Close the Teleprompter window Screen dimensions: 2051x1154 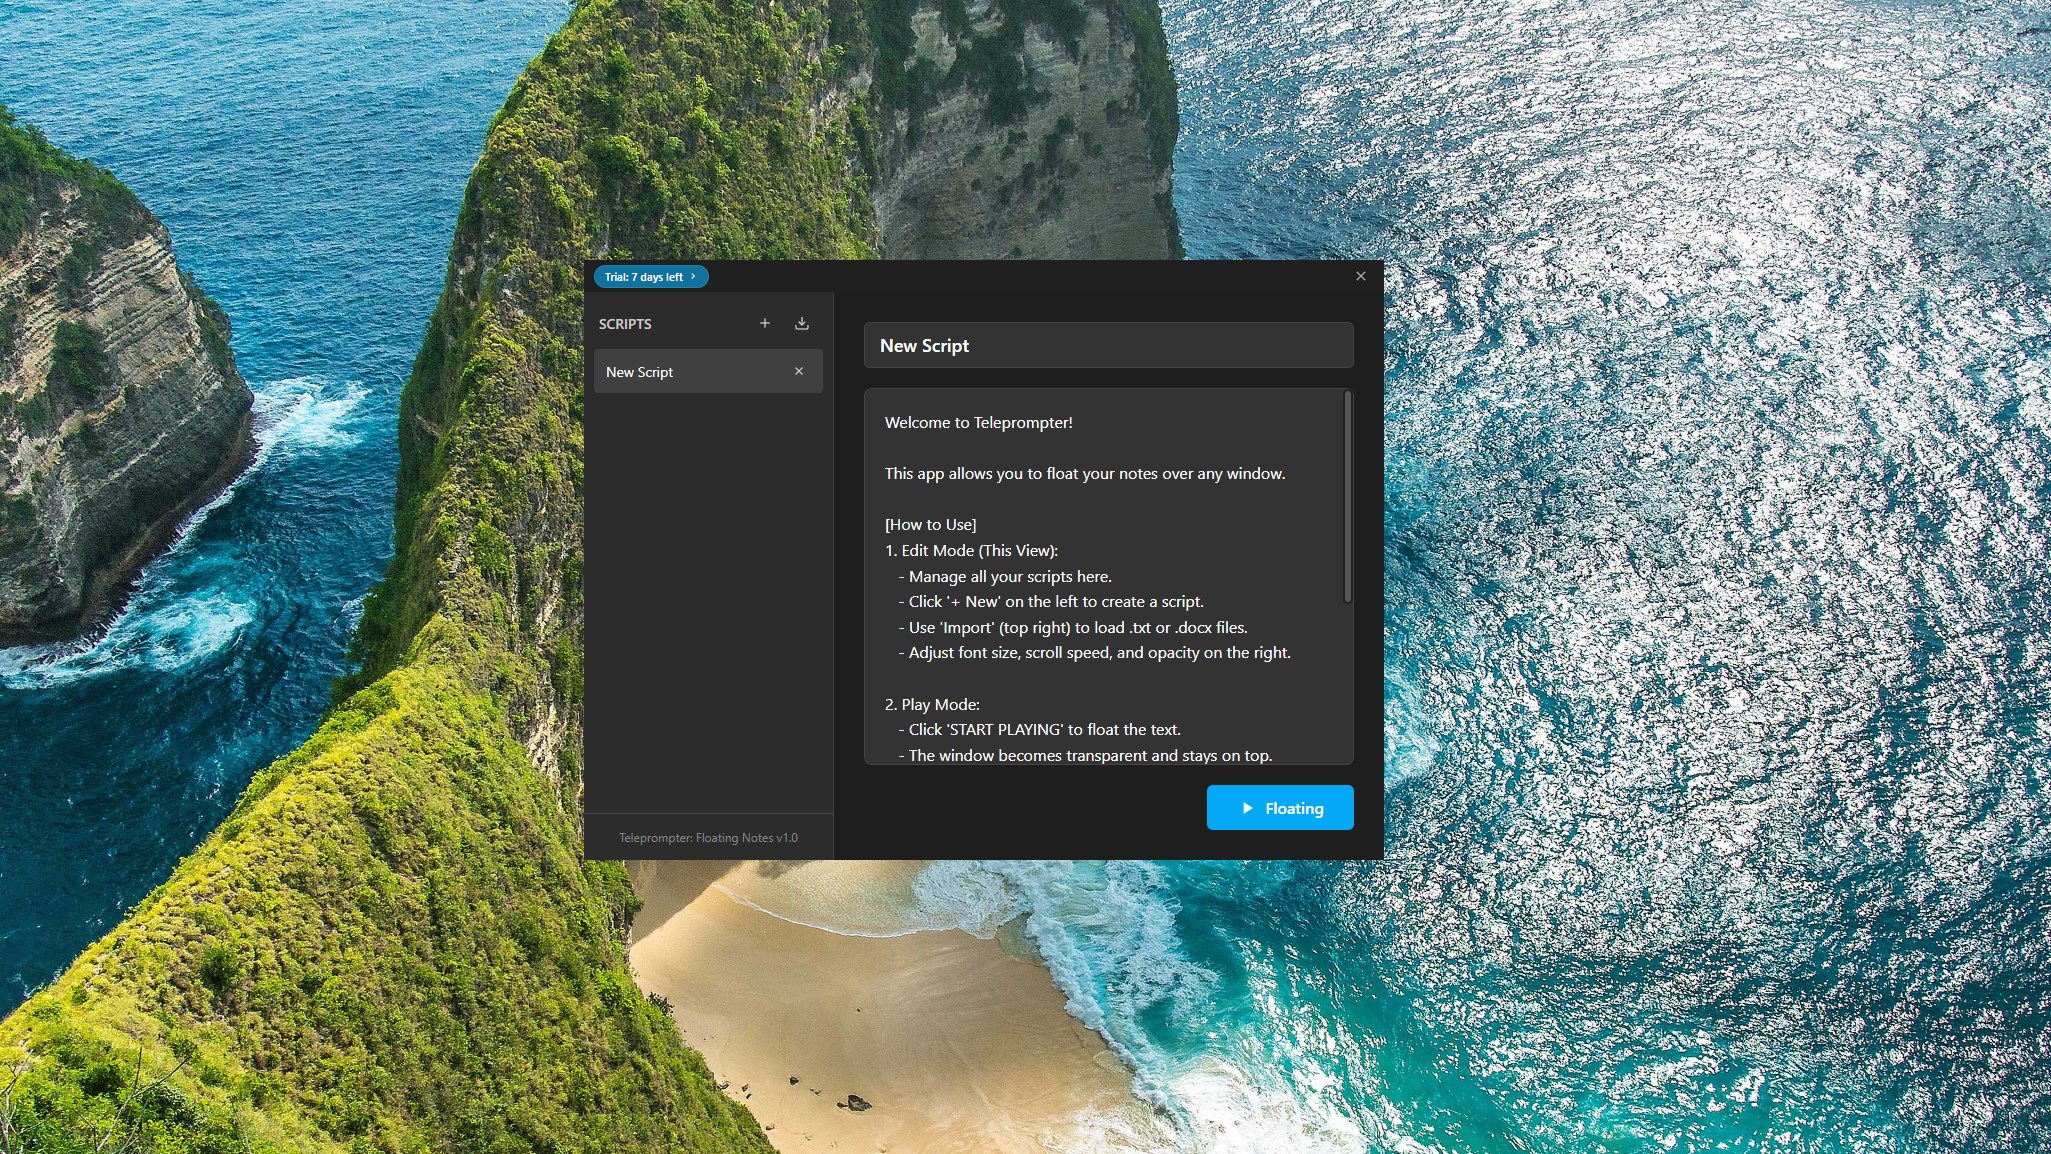[x=1360, y=276]
